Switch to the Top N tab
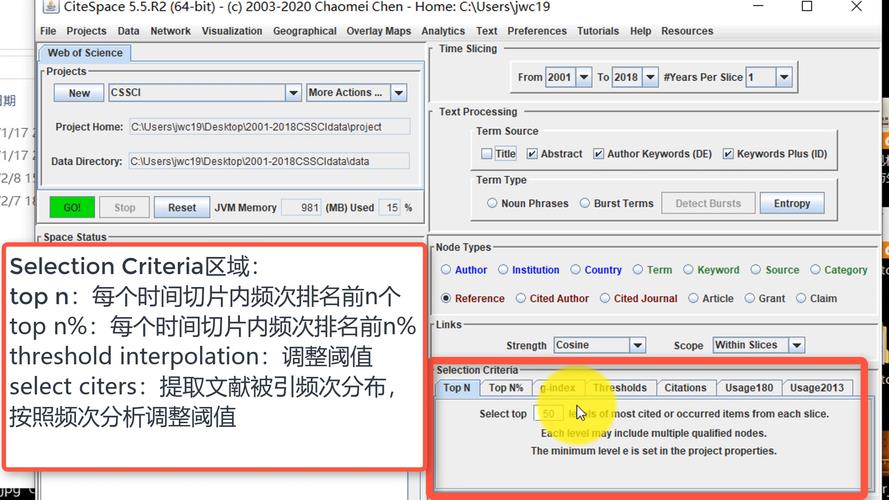The width and height of the screenshot is (889, 500). [457, 388]
